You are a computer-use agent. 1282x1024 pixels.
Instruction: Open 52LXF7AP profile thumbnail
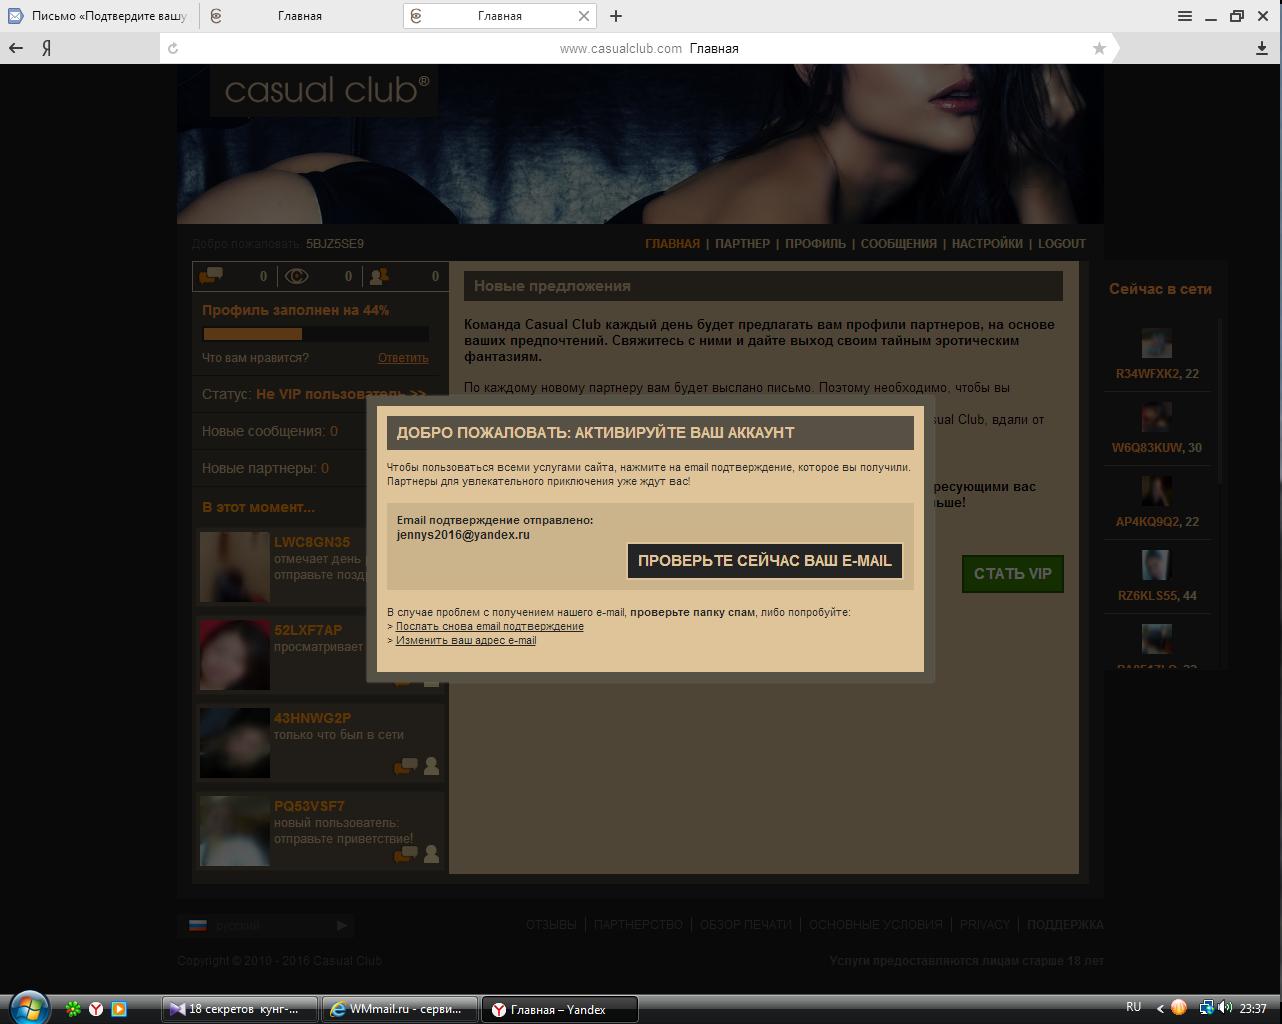[x=235, y=655]
